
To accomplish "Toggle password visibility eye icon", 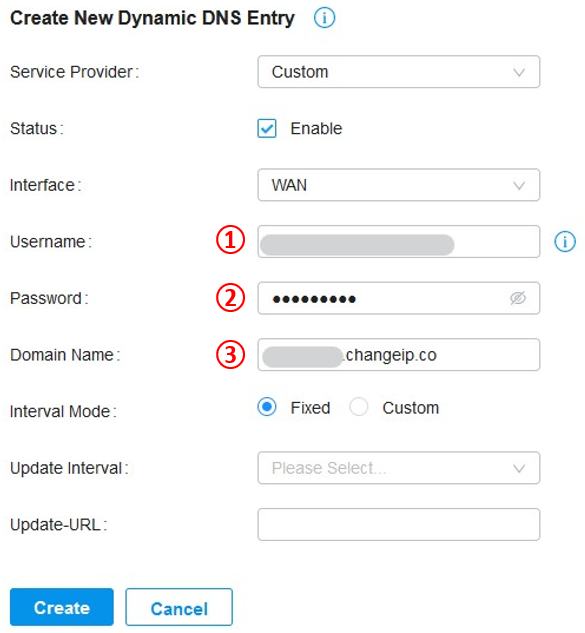I will click(518, 298).
